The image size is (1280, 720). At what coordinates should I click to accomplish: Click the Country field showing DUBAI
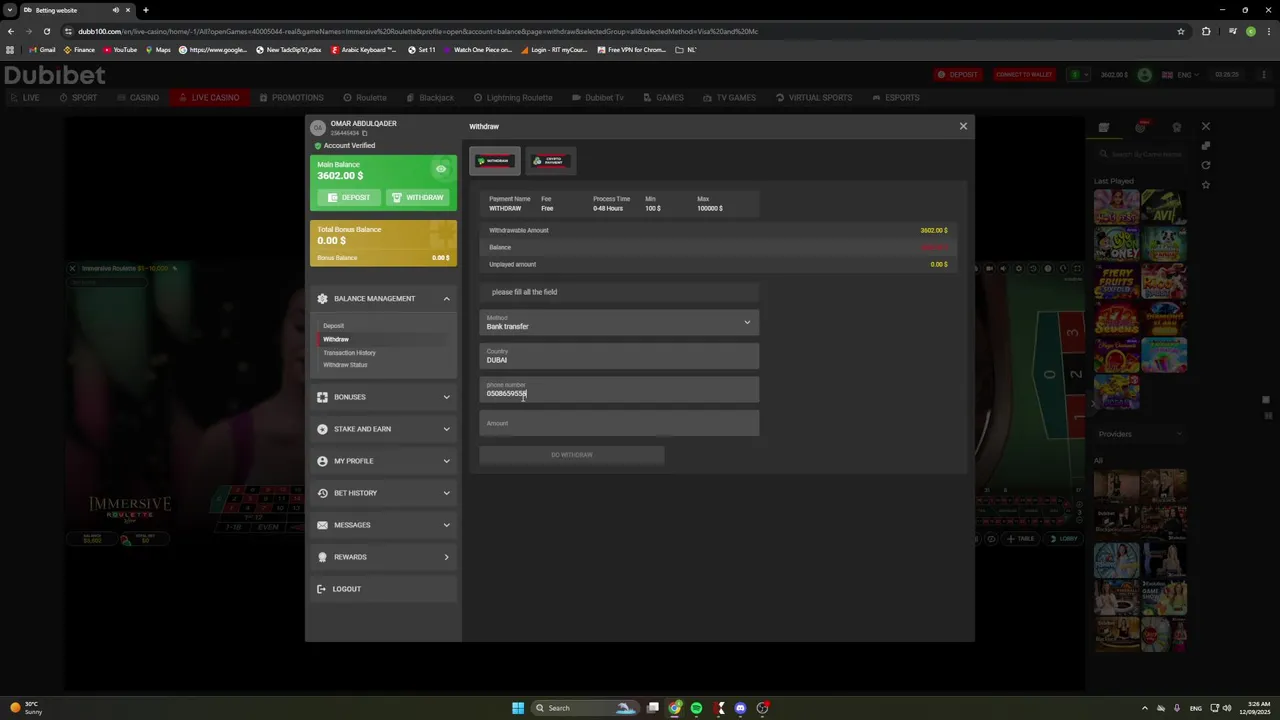619,356
